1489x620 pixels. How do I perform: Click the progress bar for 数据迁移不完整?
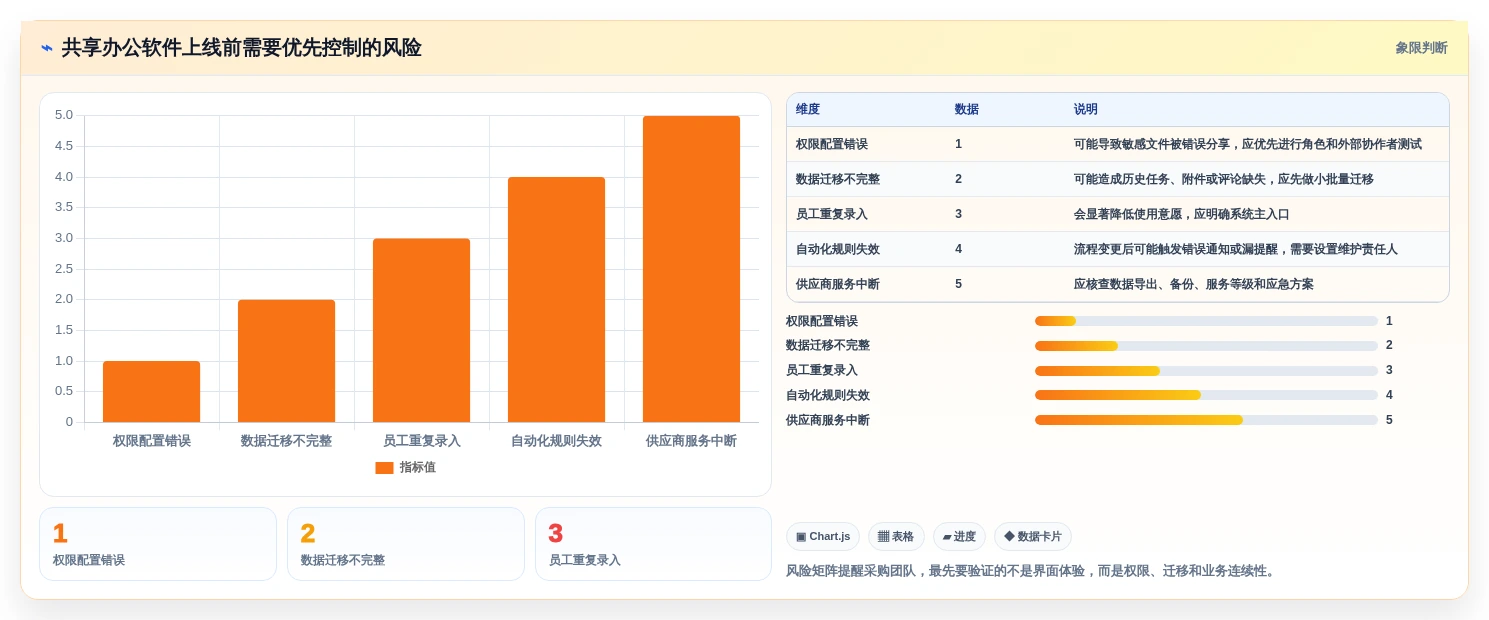1206,346
